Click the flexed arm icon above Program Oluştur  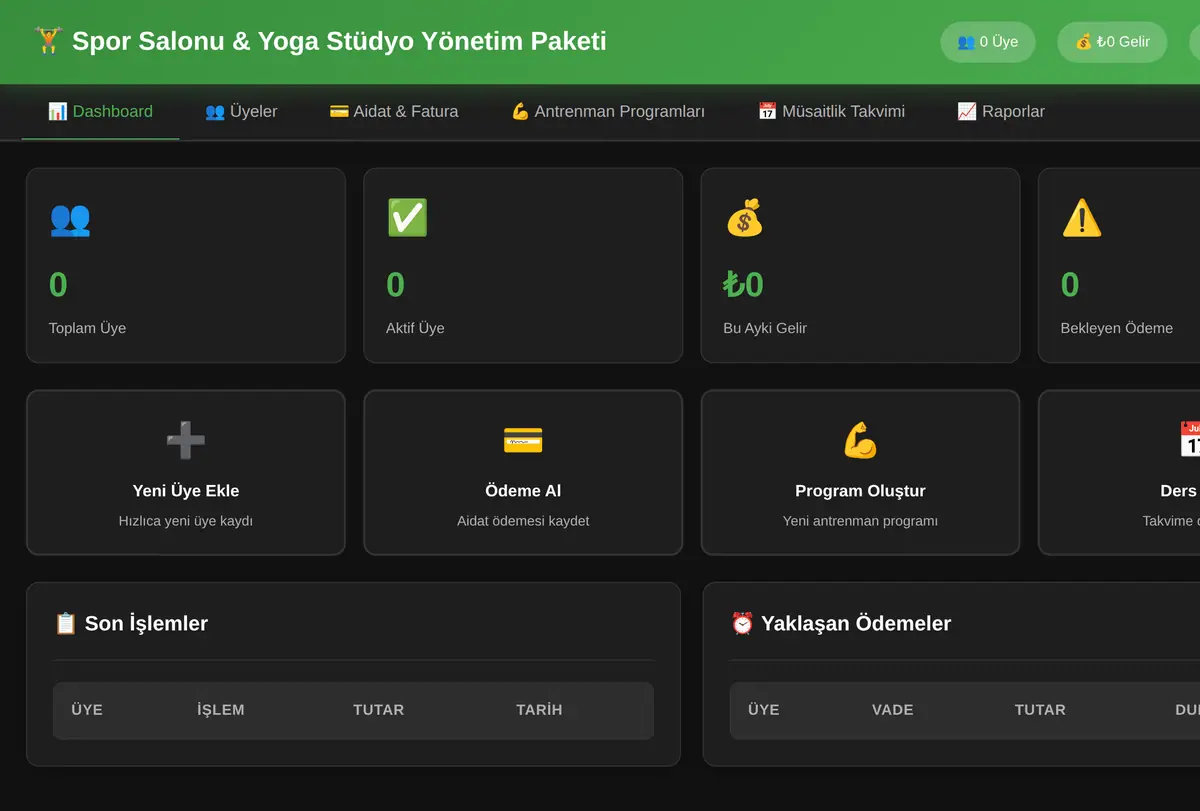click(x=860, y=440)
